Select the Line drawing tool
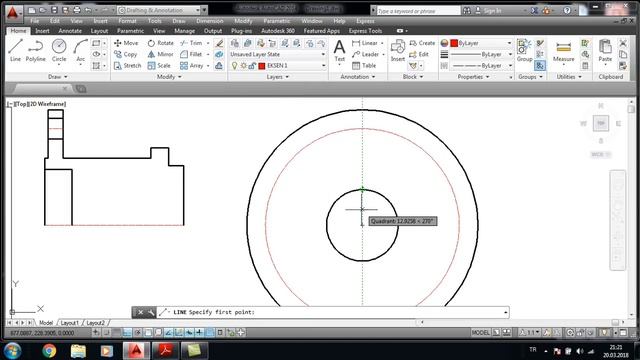The width and height of the screenshot is (640, 360). 15,51
